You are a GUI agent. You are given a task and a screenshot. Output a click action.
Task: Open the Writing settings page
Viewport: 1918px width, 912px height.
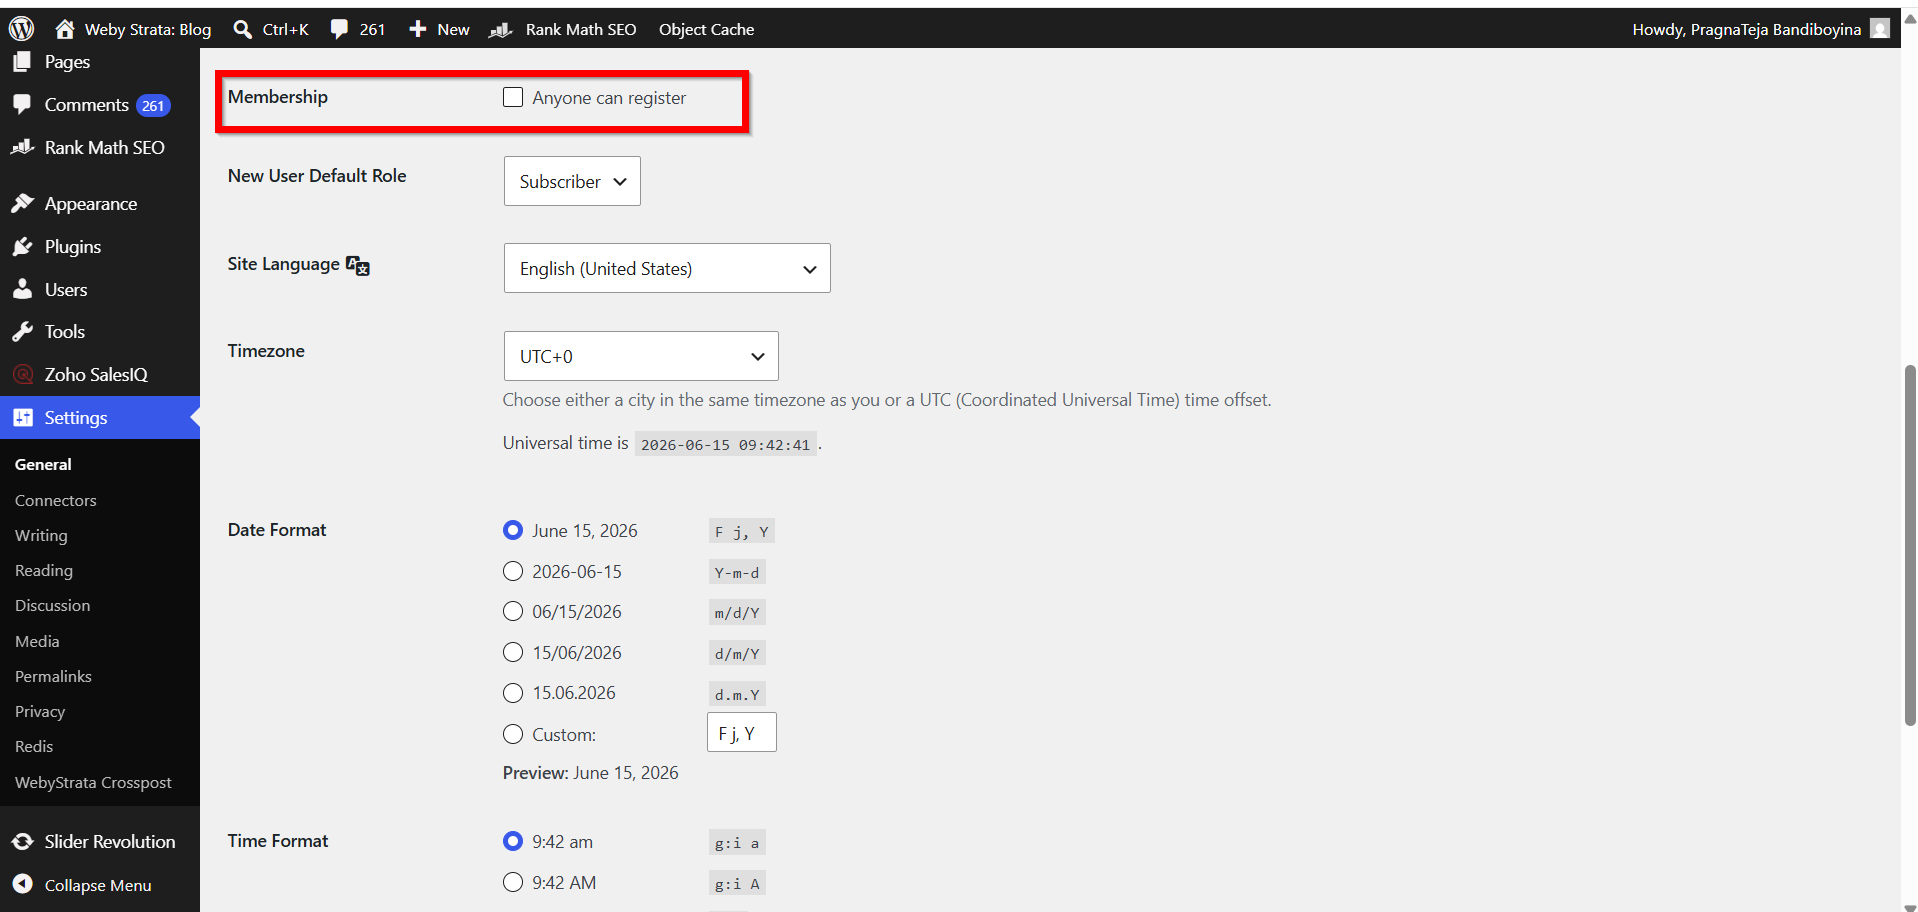coord(41,535)
